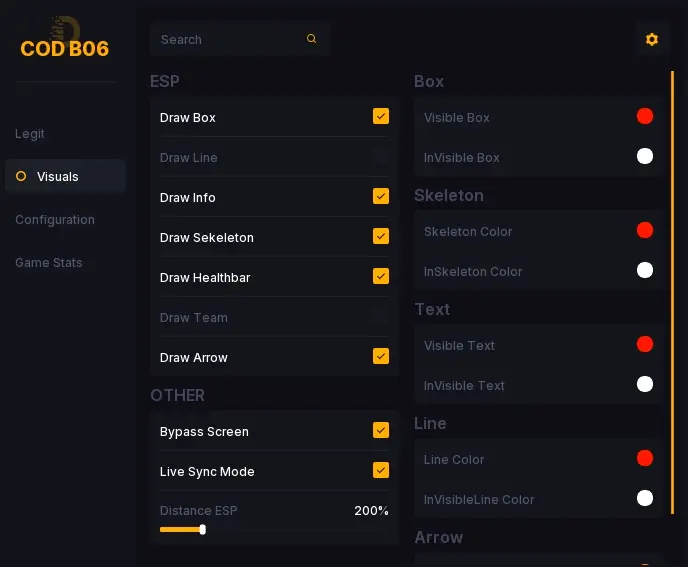Uncheck the Draw Box checkbox

[x=381, y=117]
